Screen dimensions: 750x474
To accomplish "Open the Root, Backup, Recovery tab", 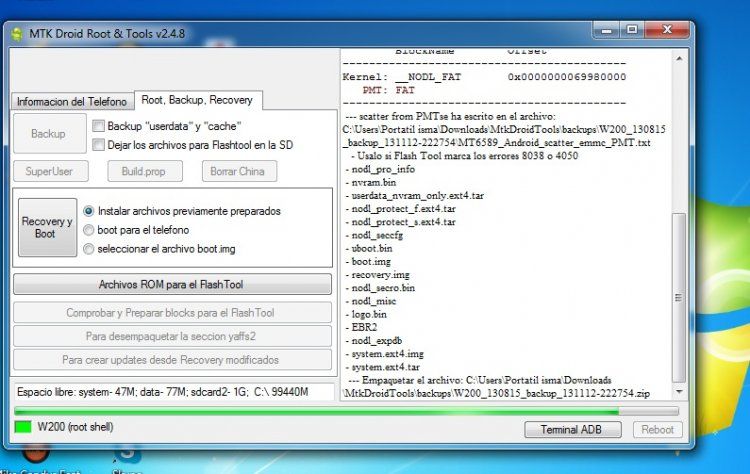I will click(x=197, y=100).
